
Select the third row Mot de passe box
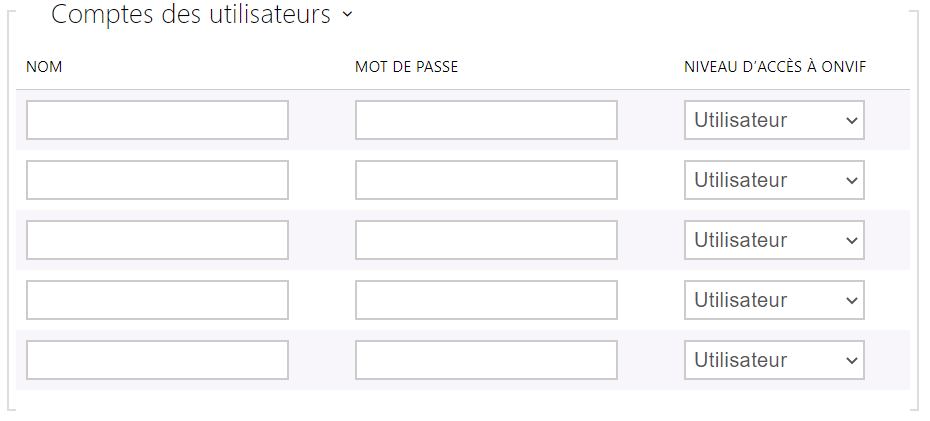coord(486,240)
